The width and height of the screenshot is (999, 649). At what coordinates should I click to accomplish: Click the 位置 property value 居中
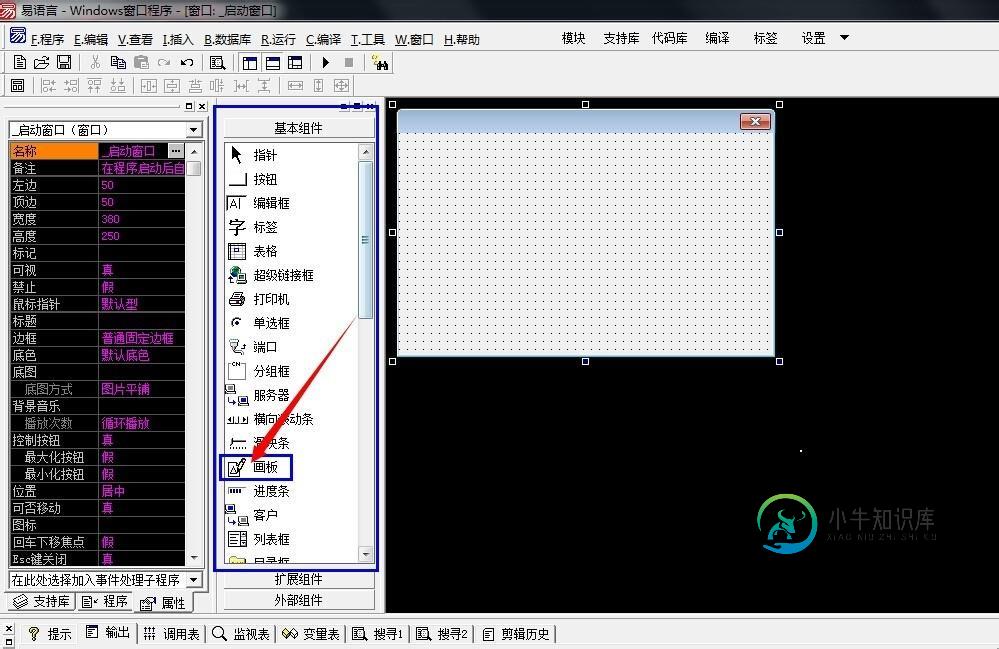click(141, 491)
